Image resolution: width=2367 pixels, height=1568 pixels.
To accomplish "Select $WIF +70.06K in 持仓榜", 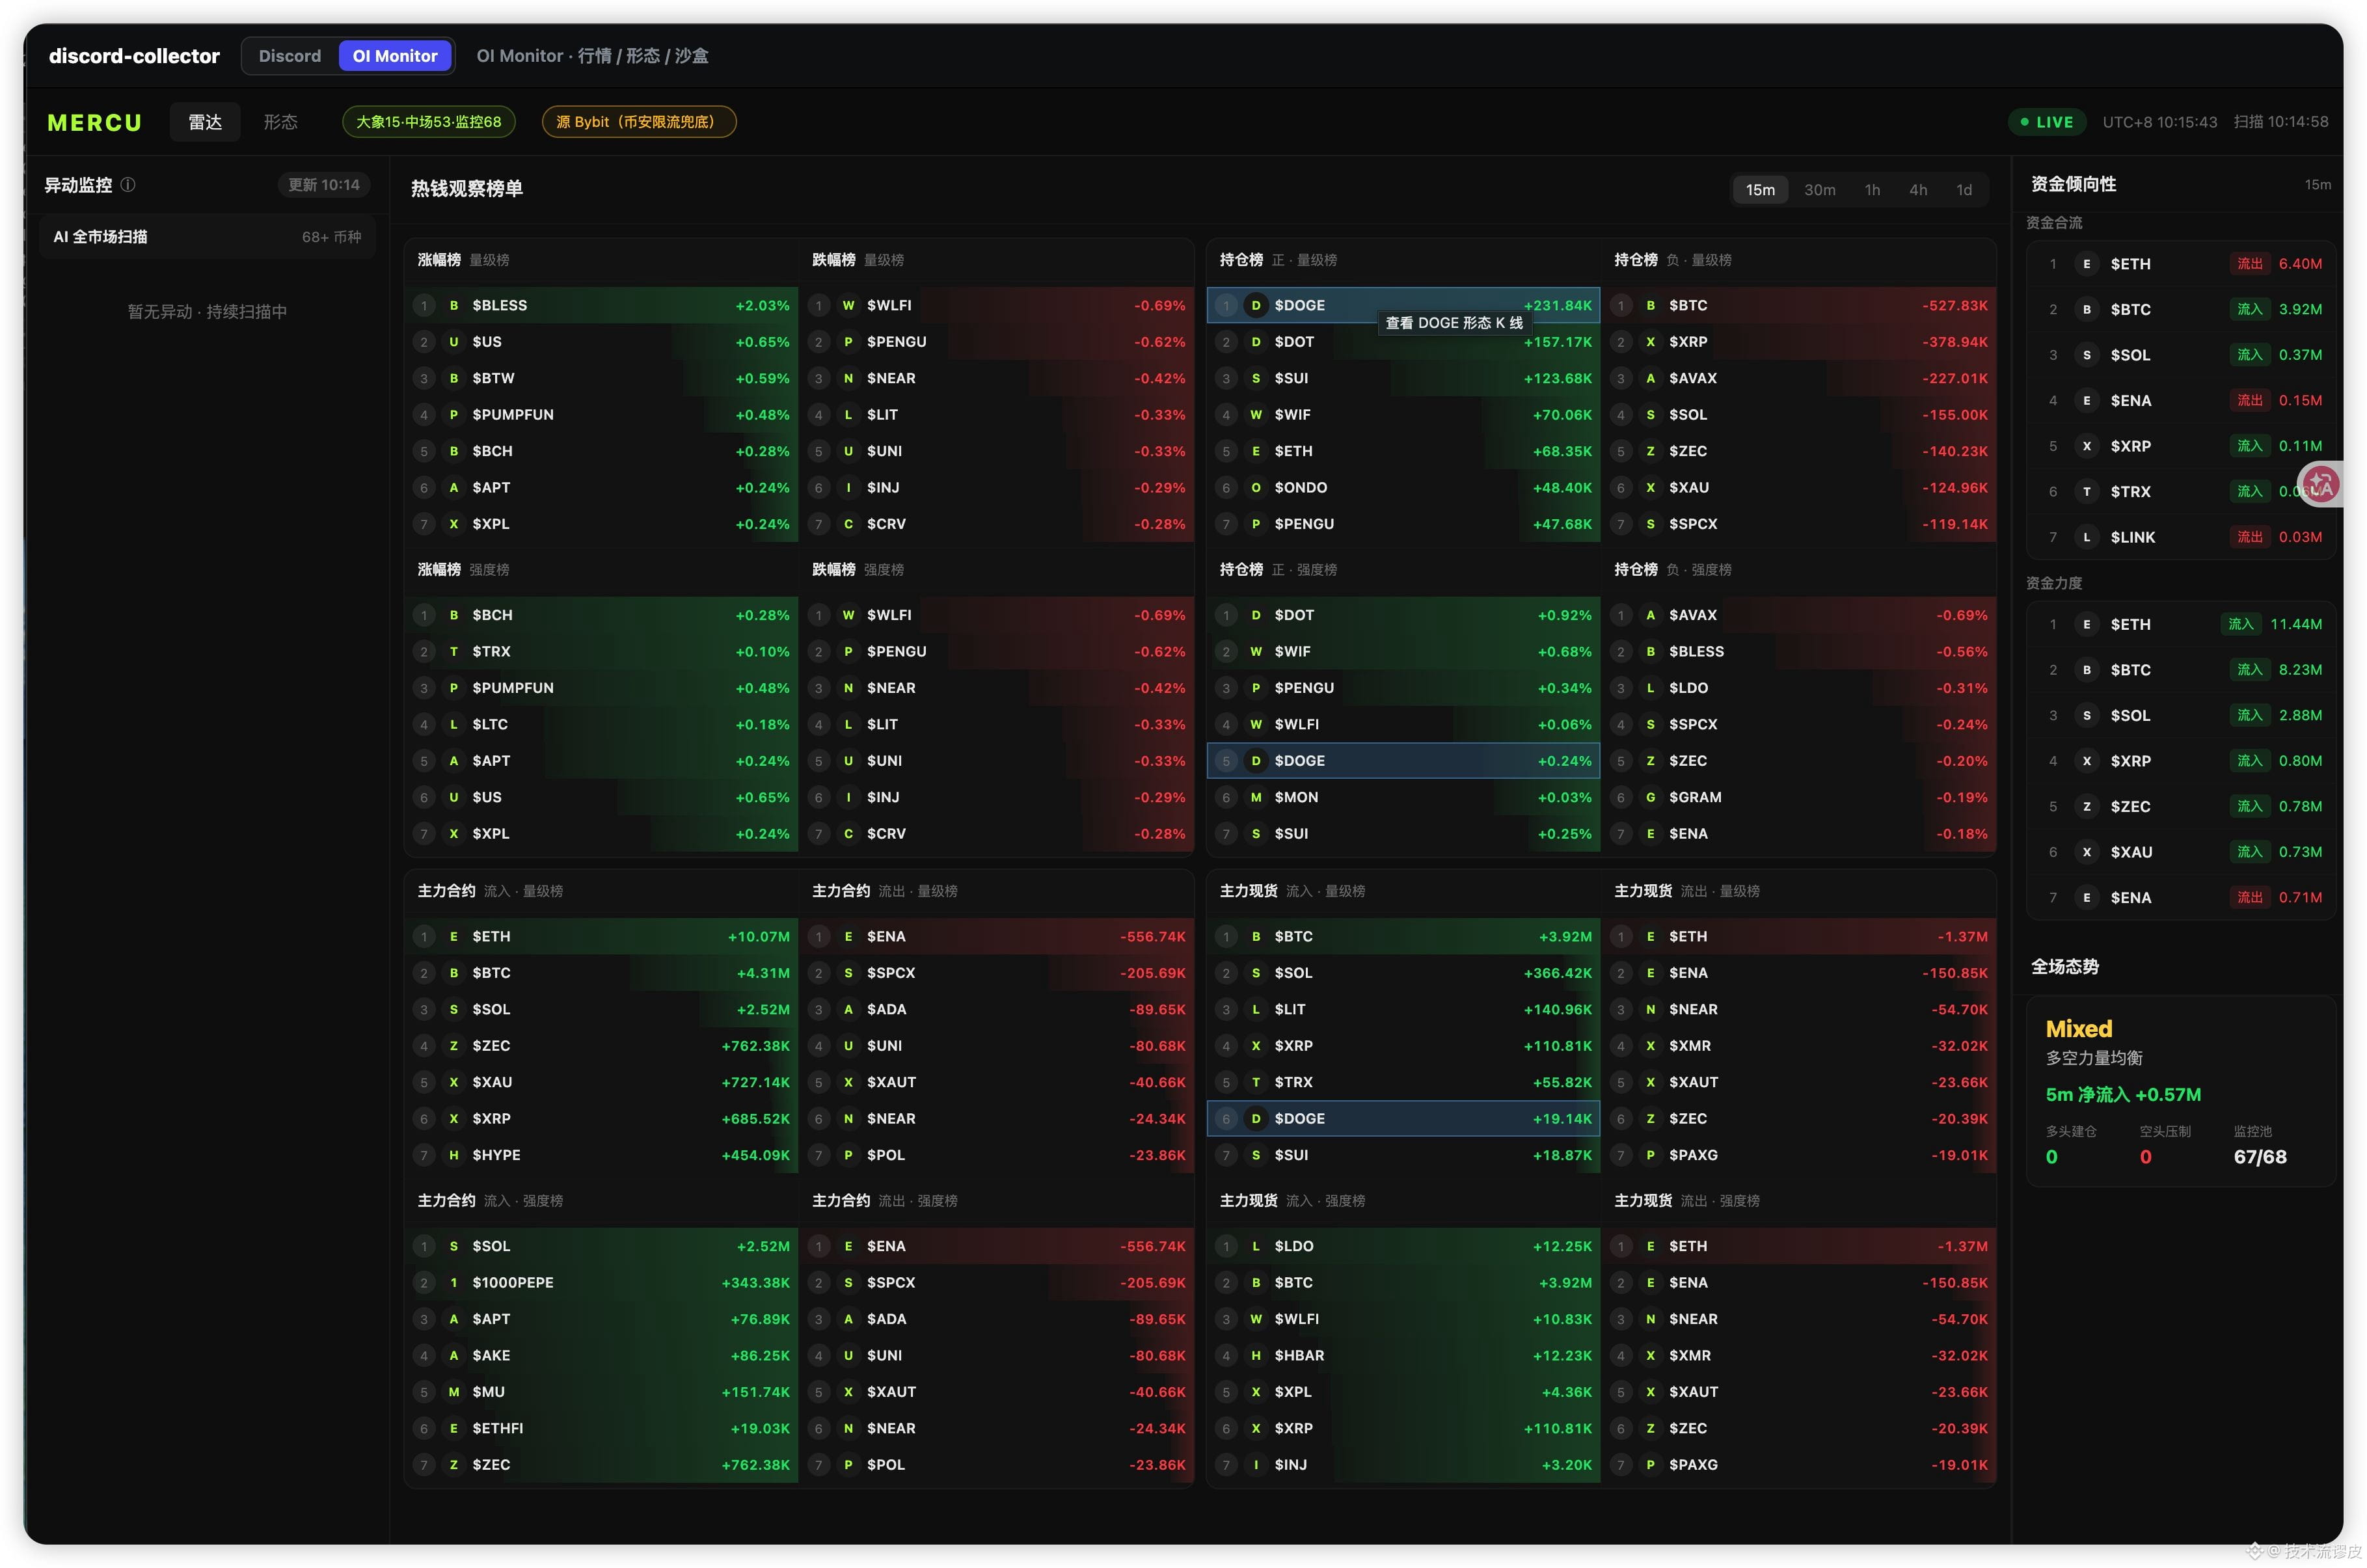I will click(1403, 415).
